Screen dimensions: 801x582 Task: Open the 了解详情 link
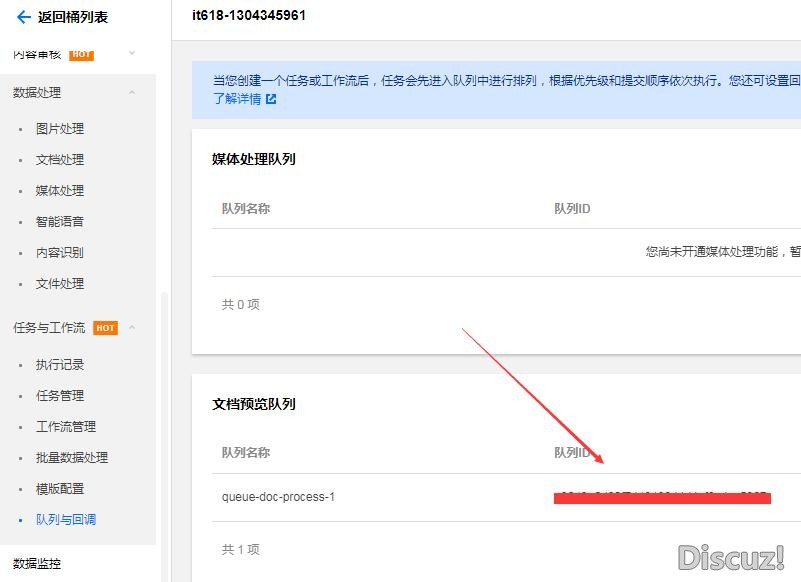pyautogui.click(x=237, y=99)
